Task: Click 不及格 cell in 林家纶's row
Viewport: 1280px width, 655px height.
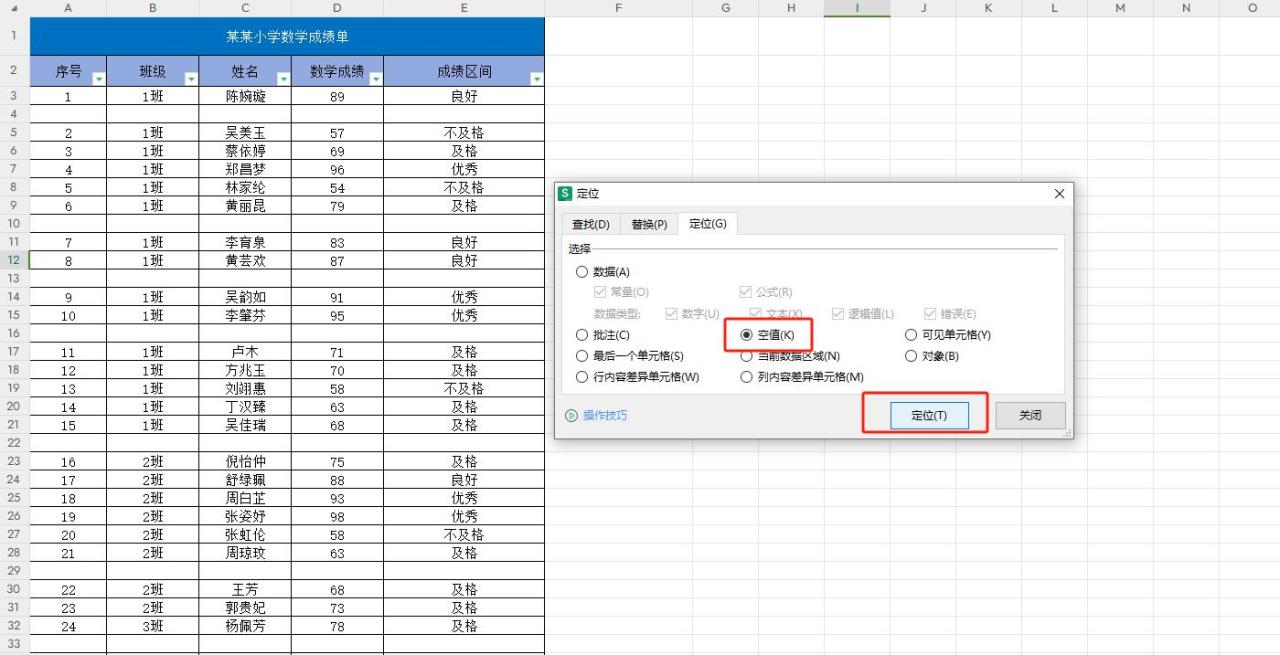Action: click(464, 187)
